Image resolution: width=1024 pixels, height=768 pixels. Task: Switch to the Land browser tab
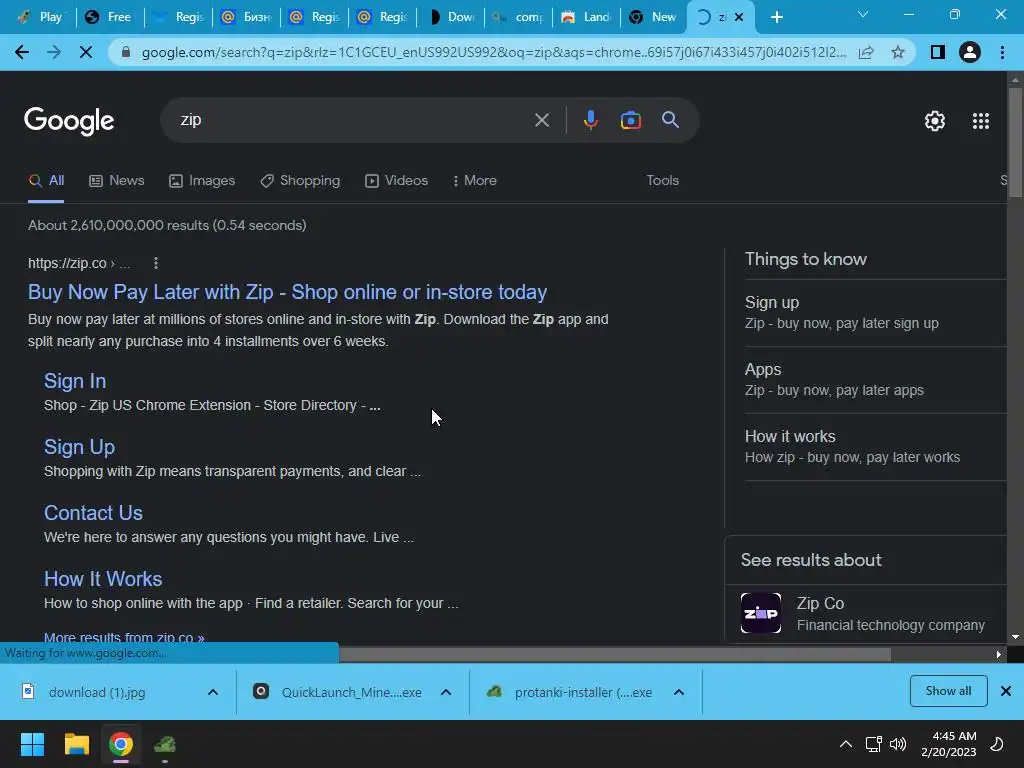click(x=586, y=17)
